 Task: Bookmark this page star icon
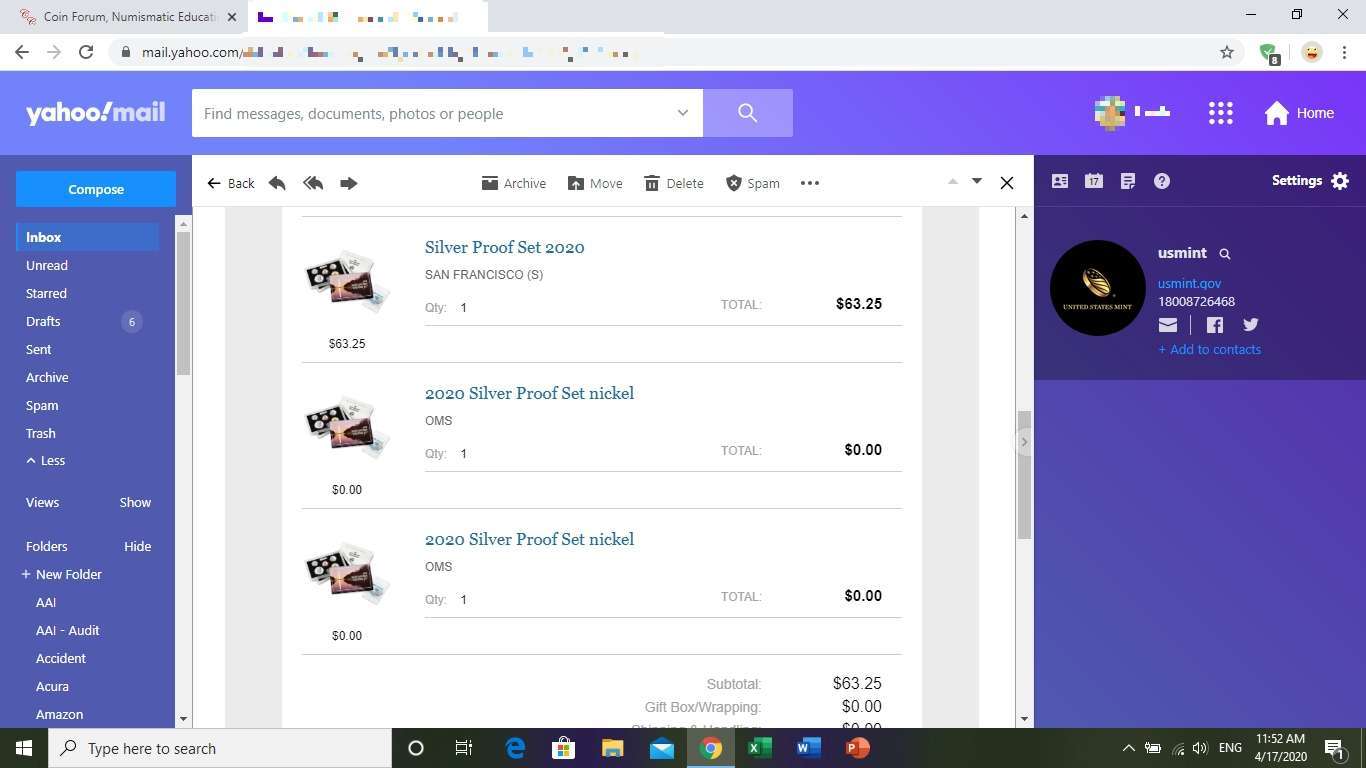1227,52
